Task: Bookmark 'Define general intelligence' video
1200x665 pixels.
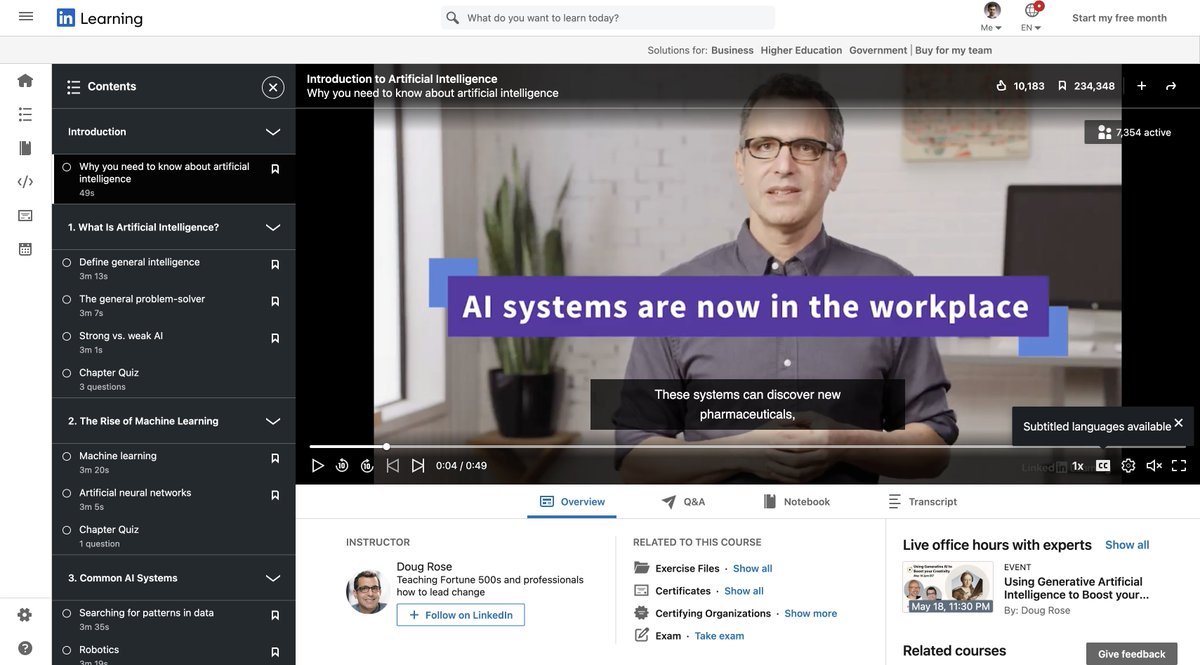Action: pyautogui.click(x=275, y=264)
